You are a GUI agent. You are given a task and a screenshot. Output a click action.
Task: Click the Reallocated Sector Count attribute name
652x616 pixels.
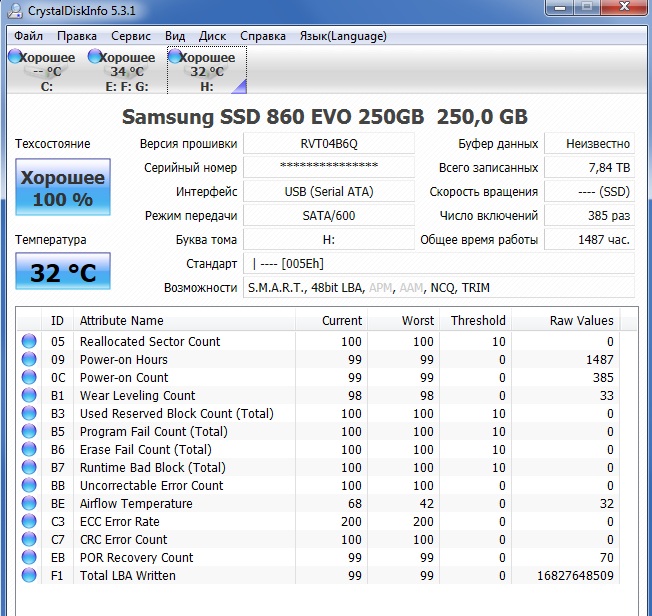(150, 341)
